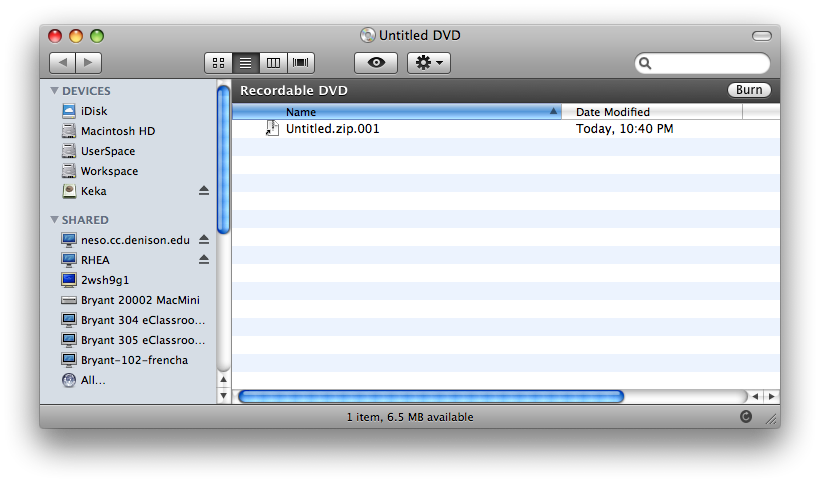Click the burn status icon in status bar
The width and height of the screenshot is (820, 483).
pos(746,417)
